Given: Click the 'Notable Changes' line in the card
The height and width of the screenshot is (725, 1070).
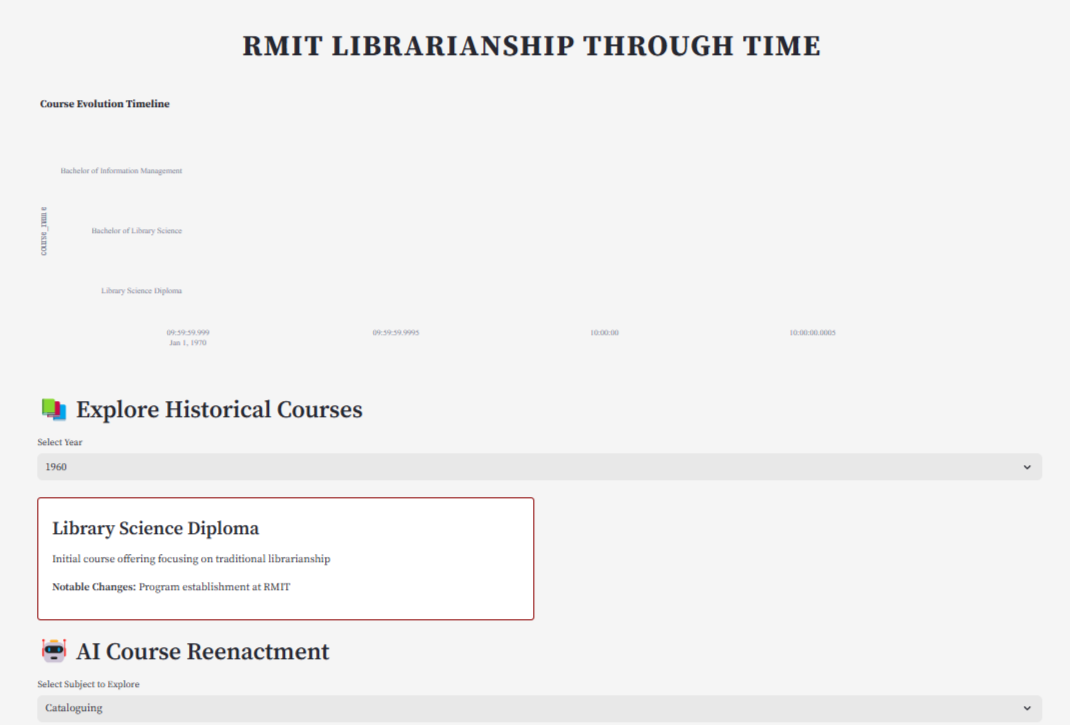Looking at the screenshot, I should [171, 586].
